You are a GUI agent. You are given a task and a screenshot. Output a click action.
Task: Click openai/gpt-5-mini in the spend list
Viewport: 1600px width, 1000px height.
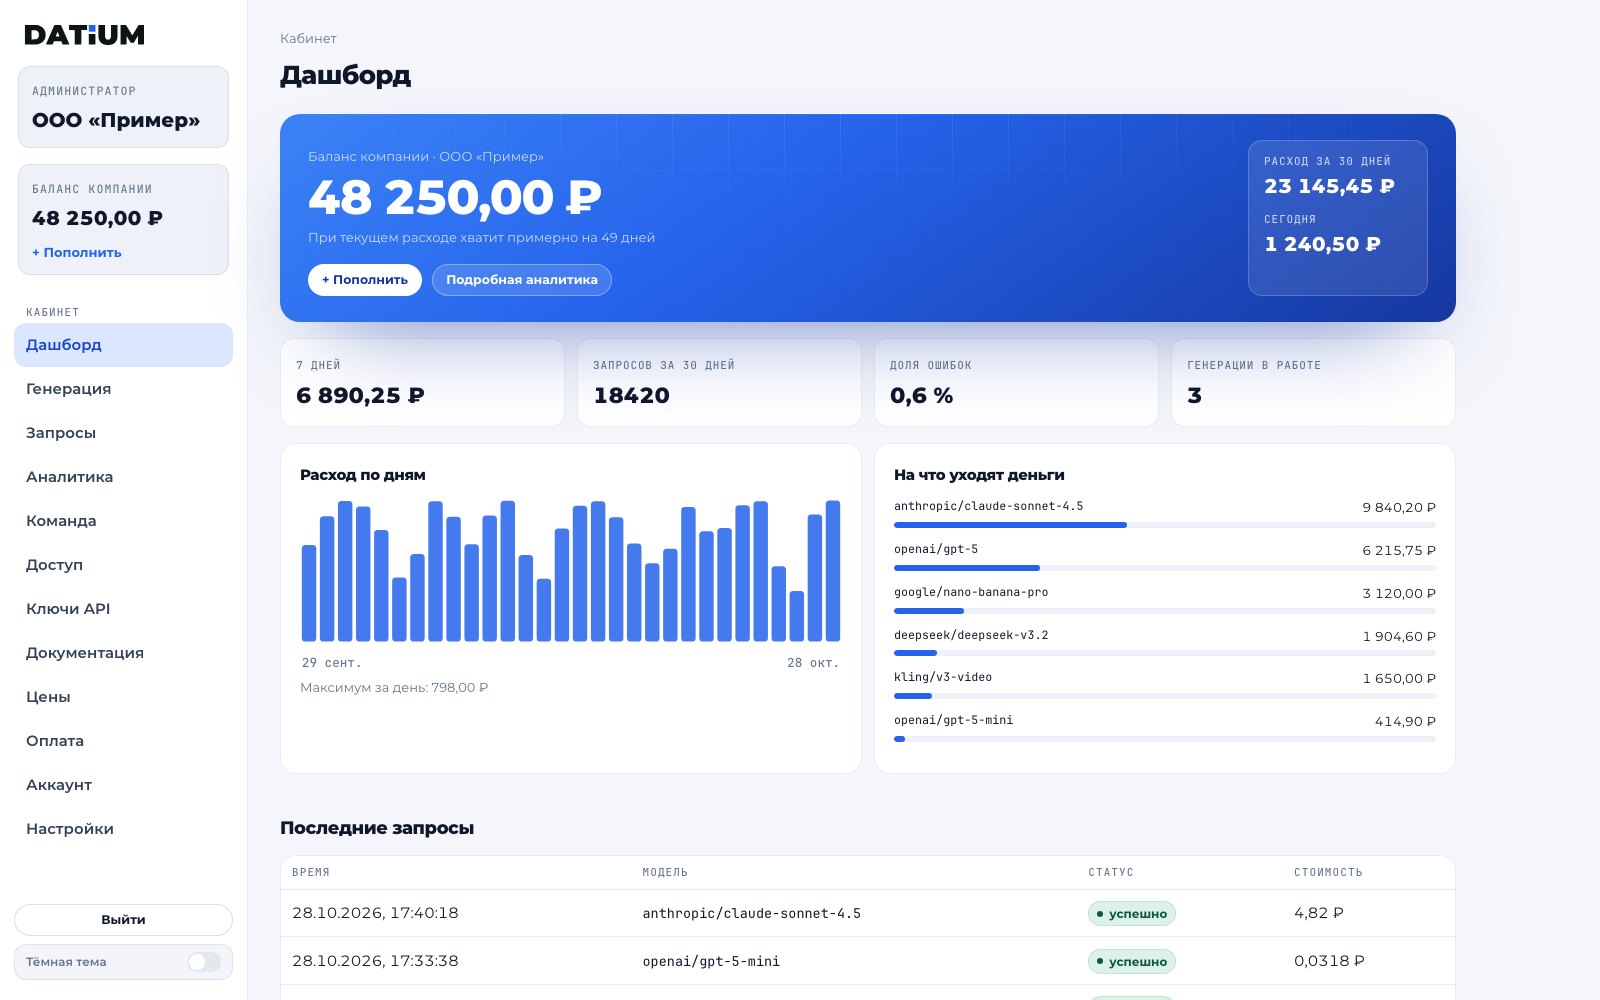(953, 720)
